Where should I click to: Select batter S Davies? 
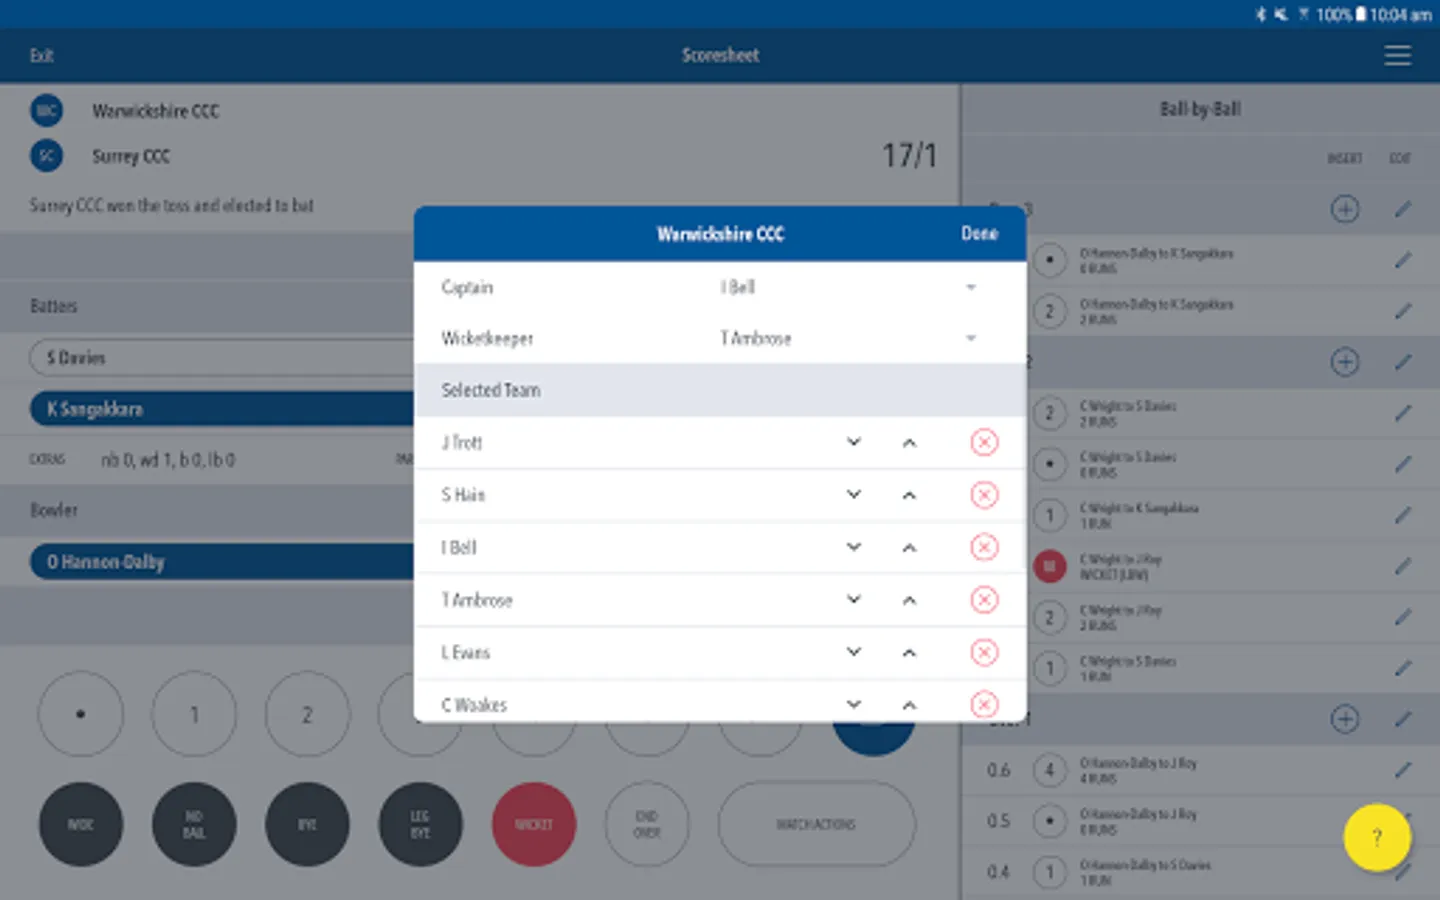click(x=222, y=357)
